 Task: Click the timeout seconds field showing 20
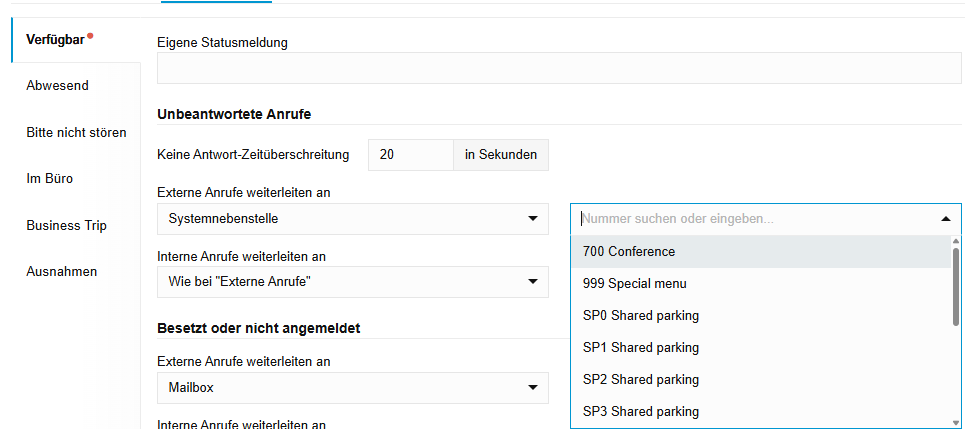(410, 154)
